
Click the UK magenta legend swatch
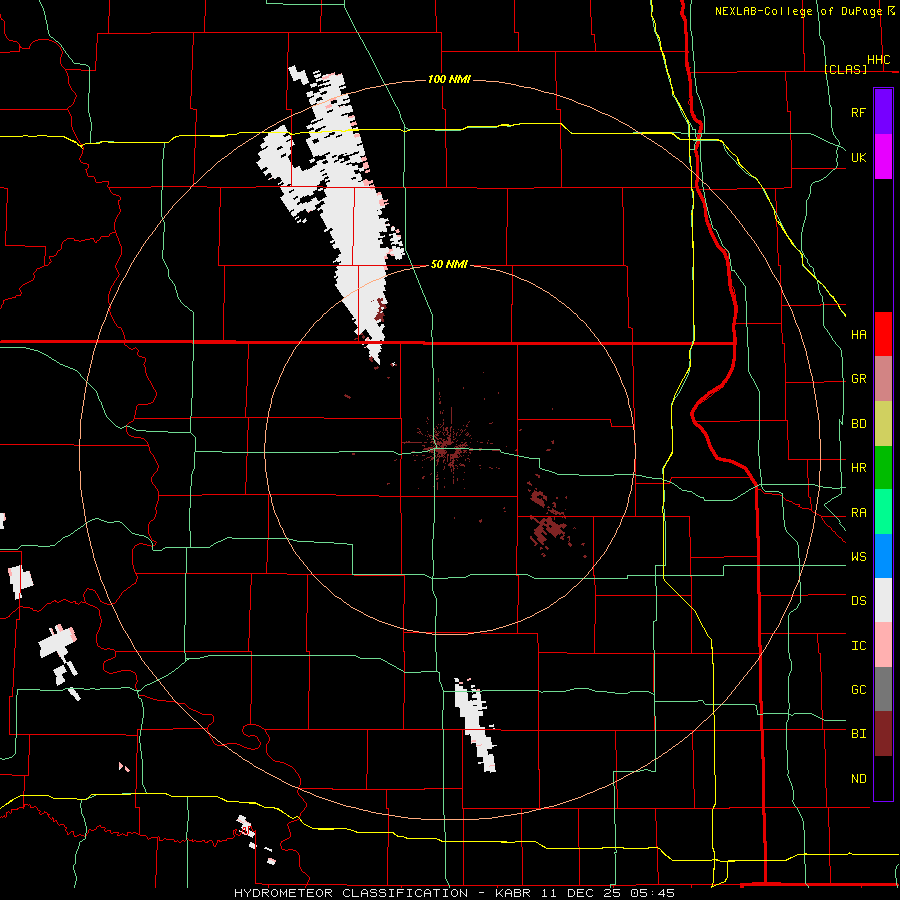click(883, 157)
